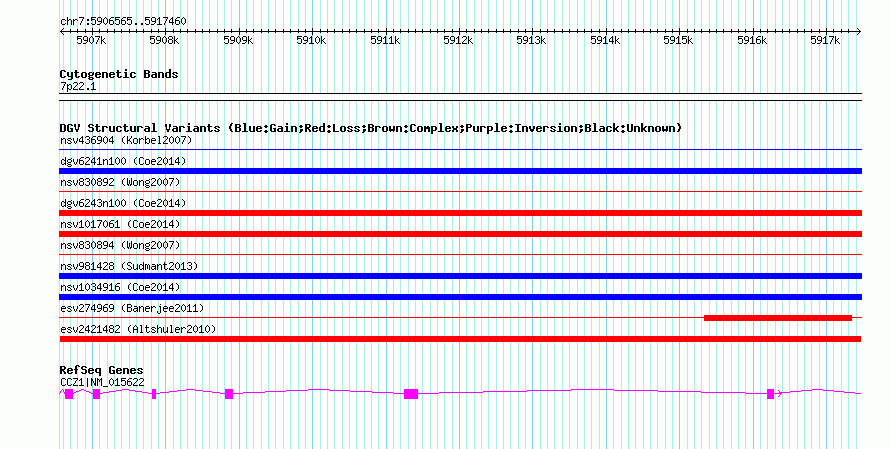Open variant nsv1017061 (Coe2014) label
Viewport: 890px width, 449px height.
click(120, 224)
